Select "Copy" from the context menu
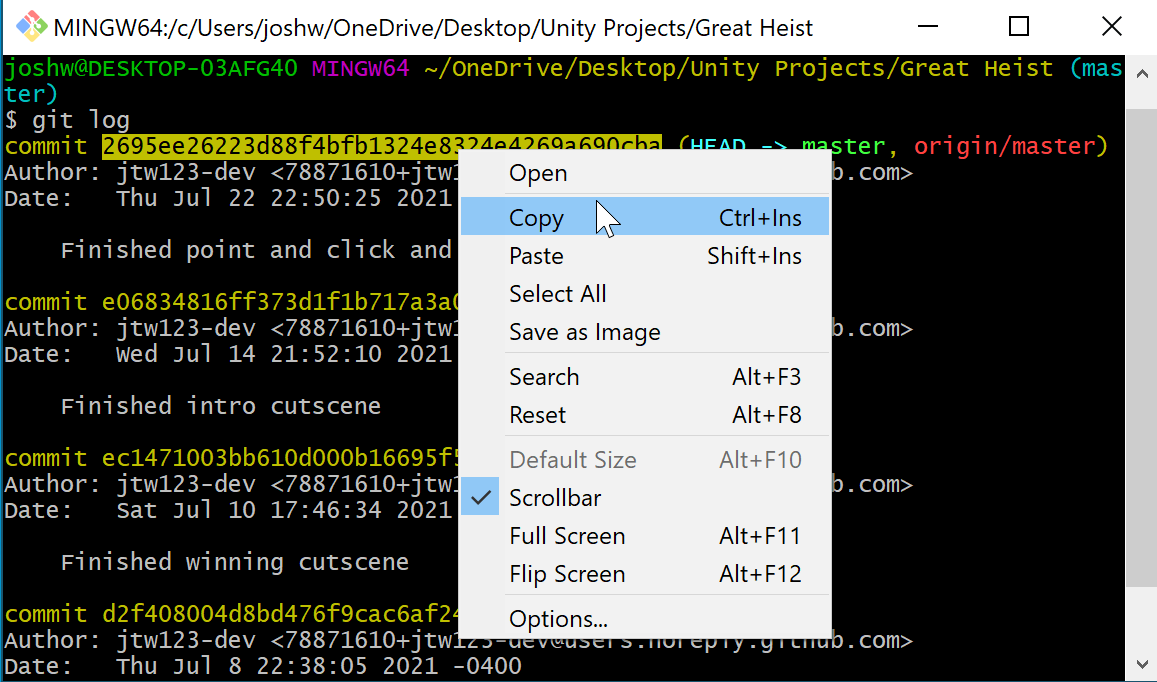 coord(537,217)
